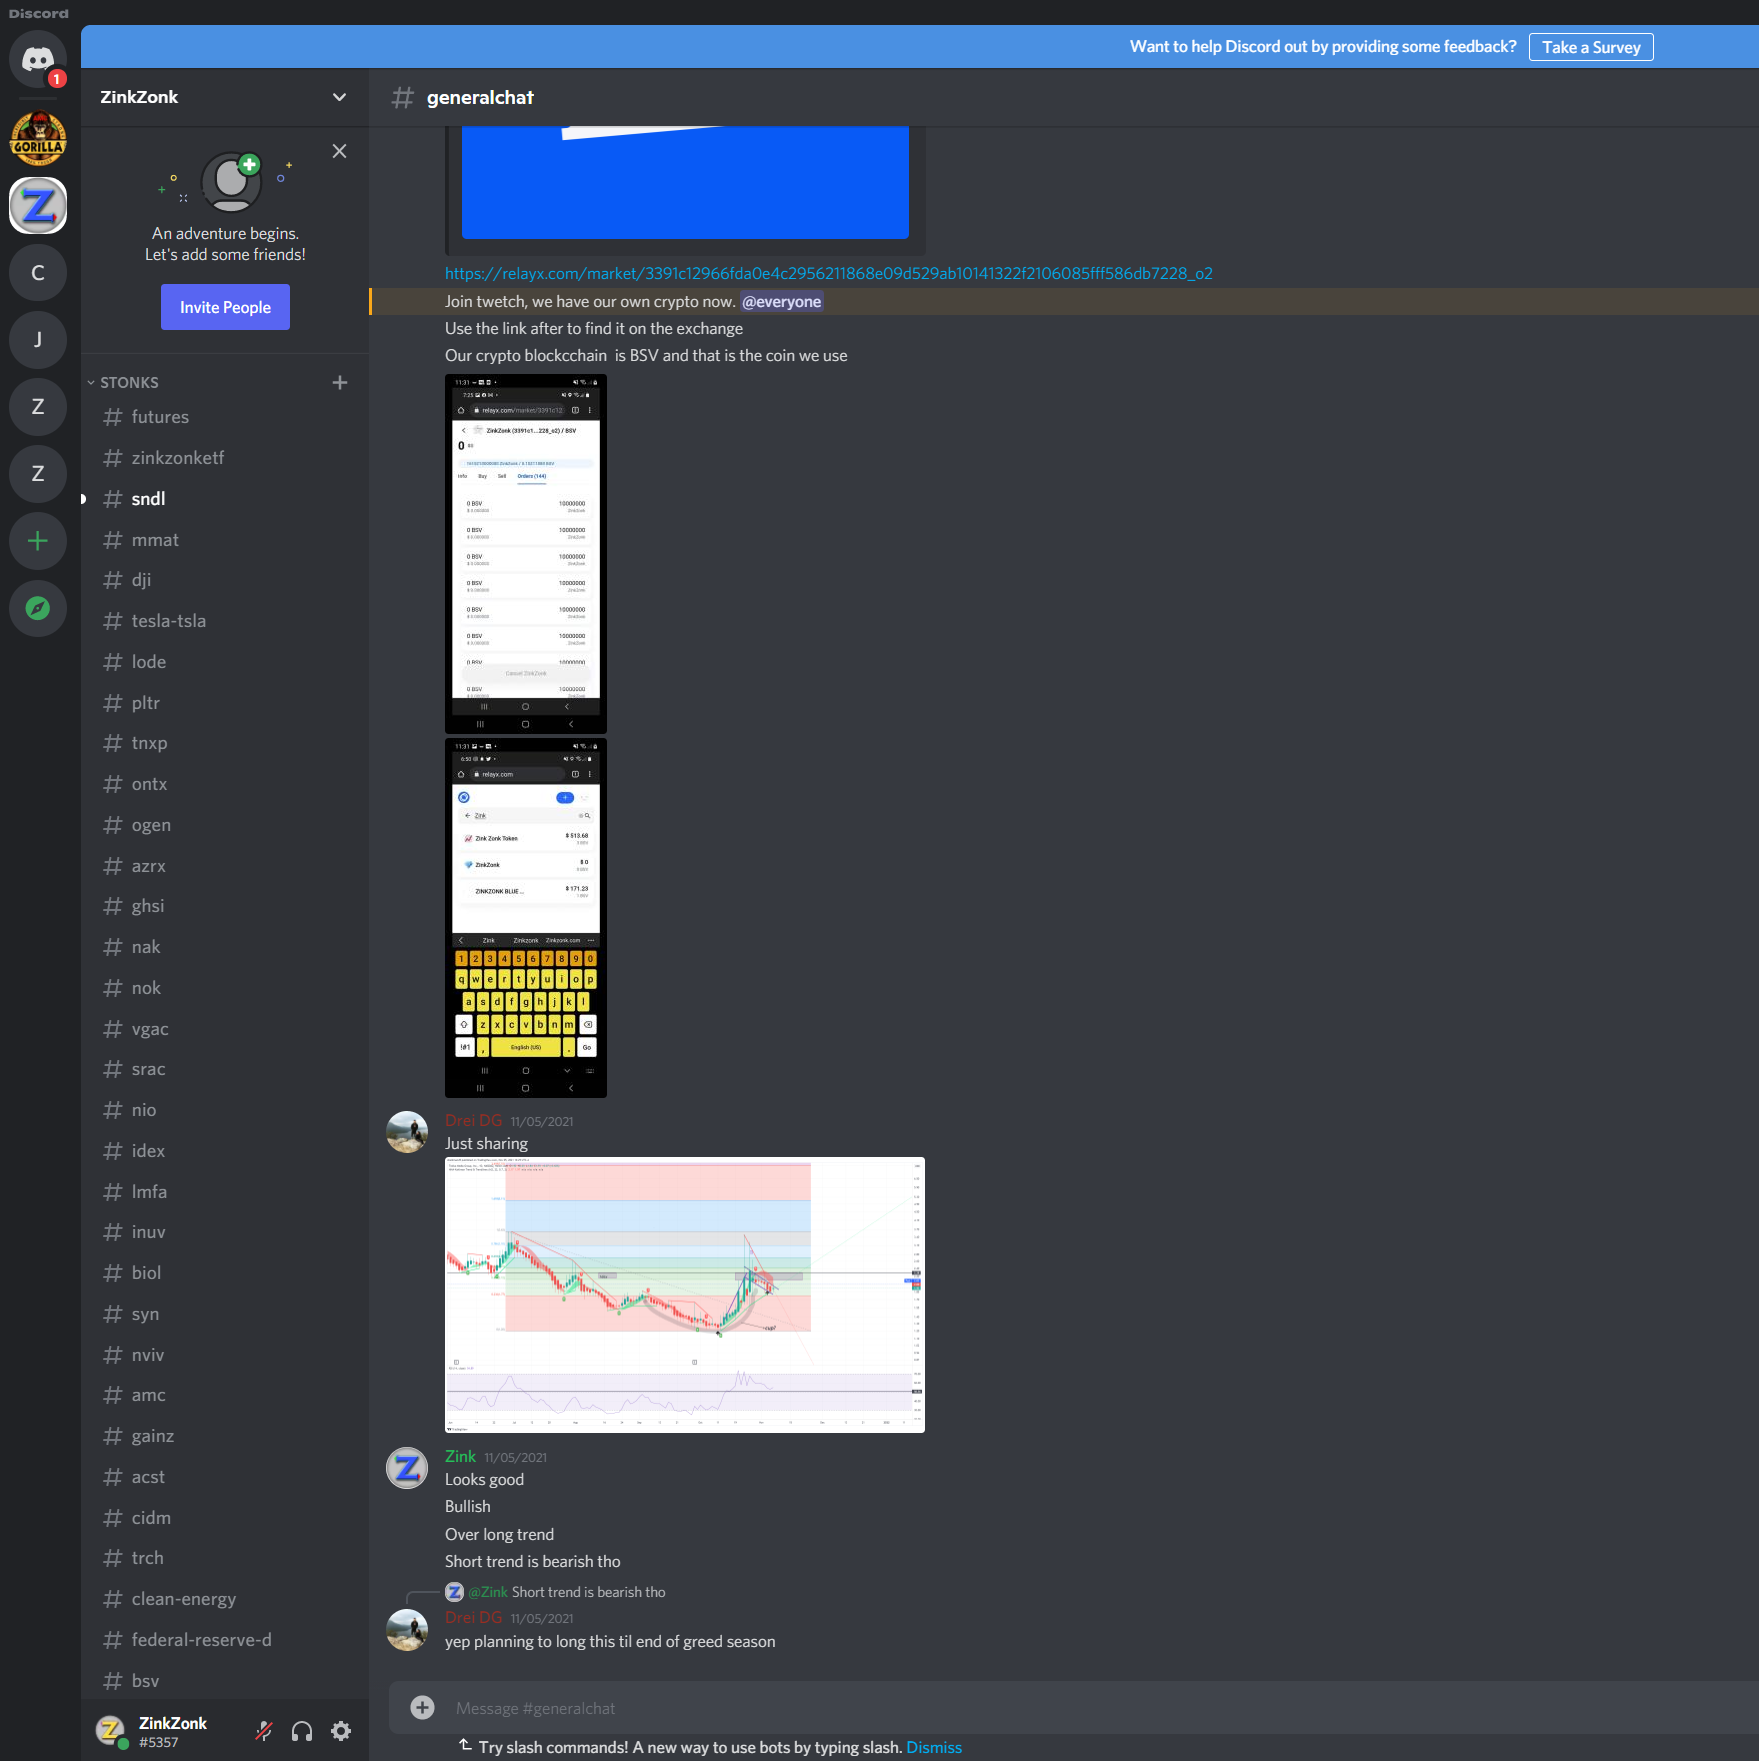Click the @everyone mention
The height and width of the screenshot is (1761, 1759).
pos(782,301)
